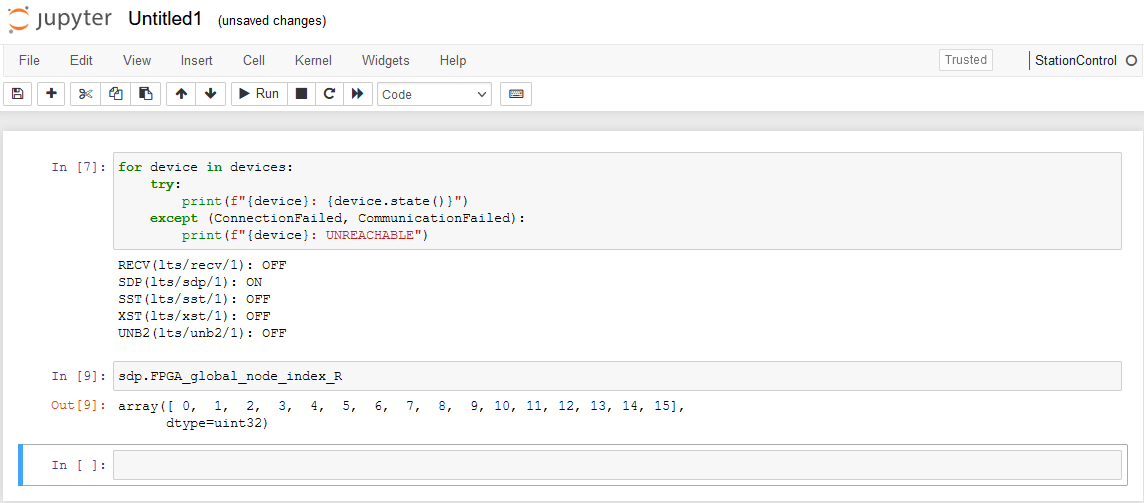Click the cell containing sdp.FPGA_global_node_index_R

coord(617,376)
